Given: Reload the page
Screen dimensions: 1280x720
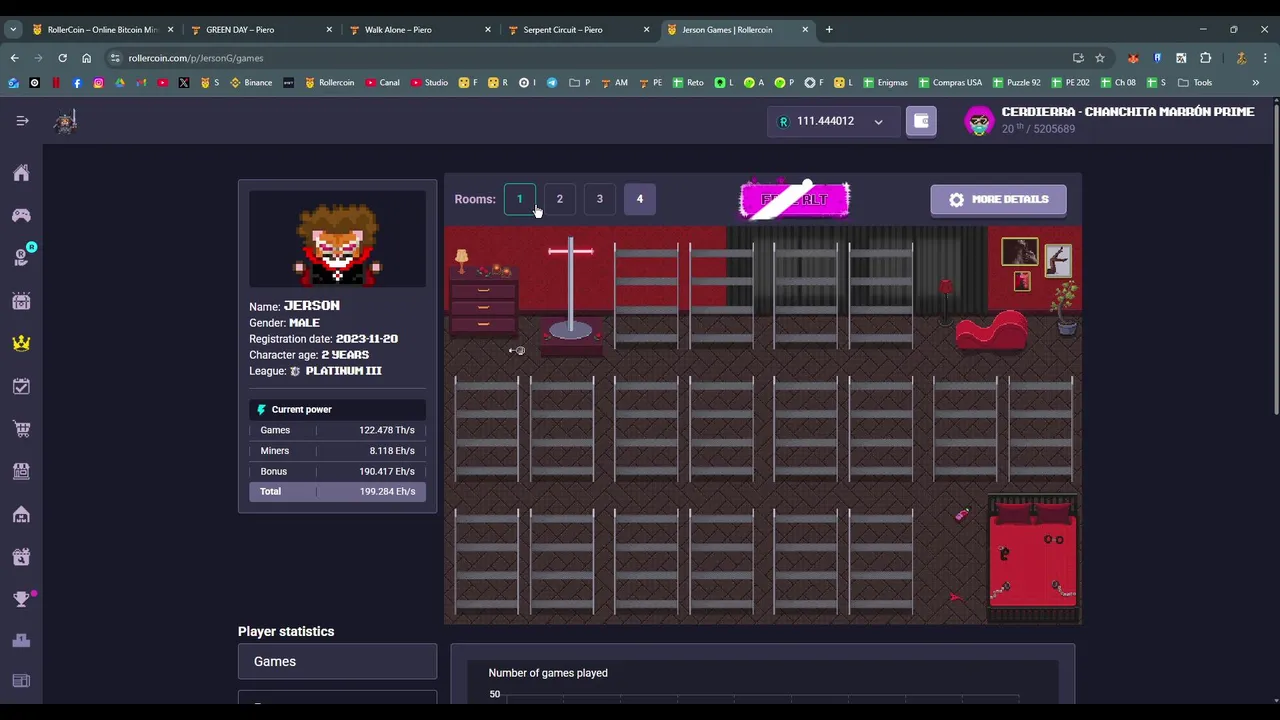Looking at the screenshot, I should tap(62, 58).
